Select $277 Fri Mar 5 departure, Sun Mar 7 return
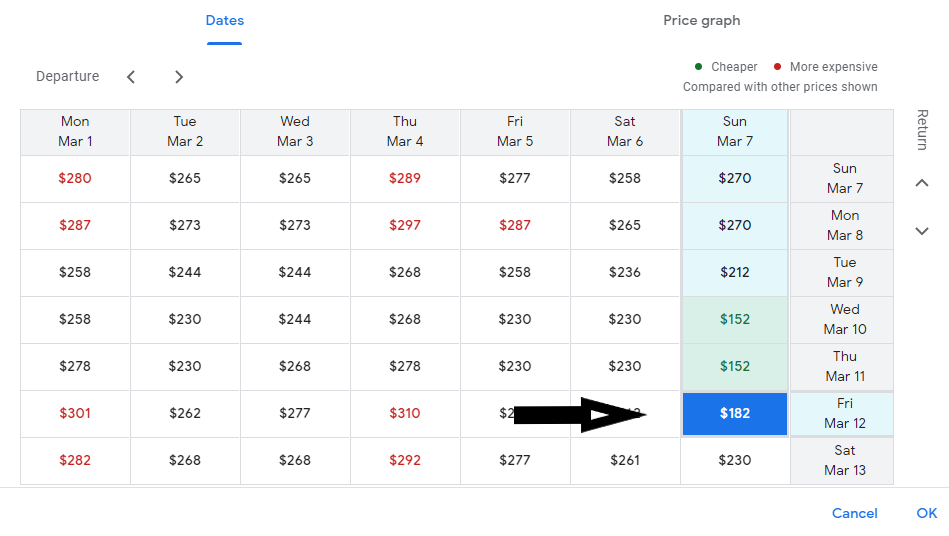 point(515,178)
